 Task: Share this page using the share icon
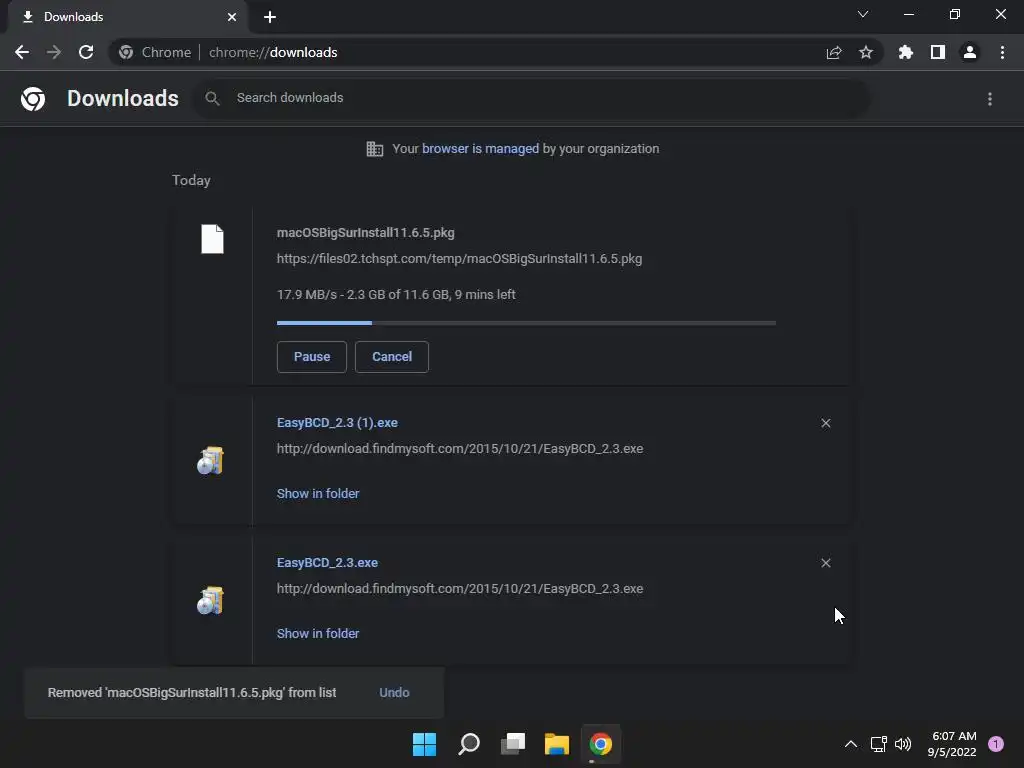coord(834,52)
